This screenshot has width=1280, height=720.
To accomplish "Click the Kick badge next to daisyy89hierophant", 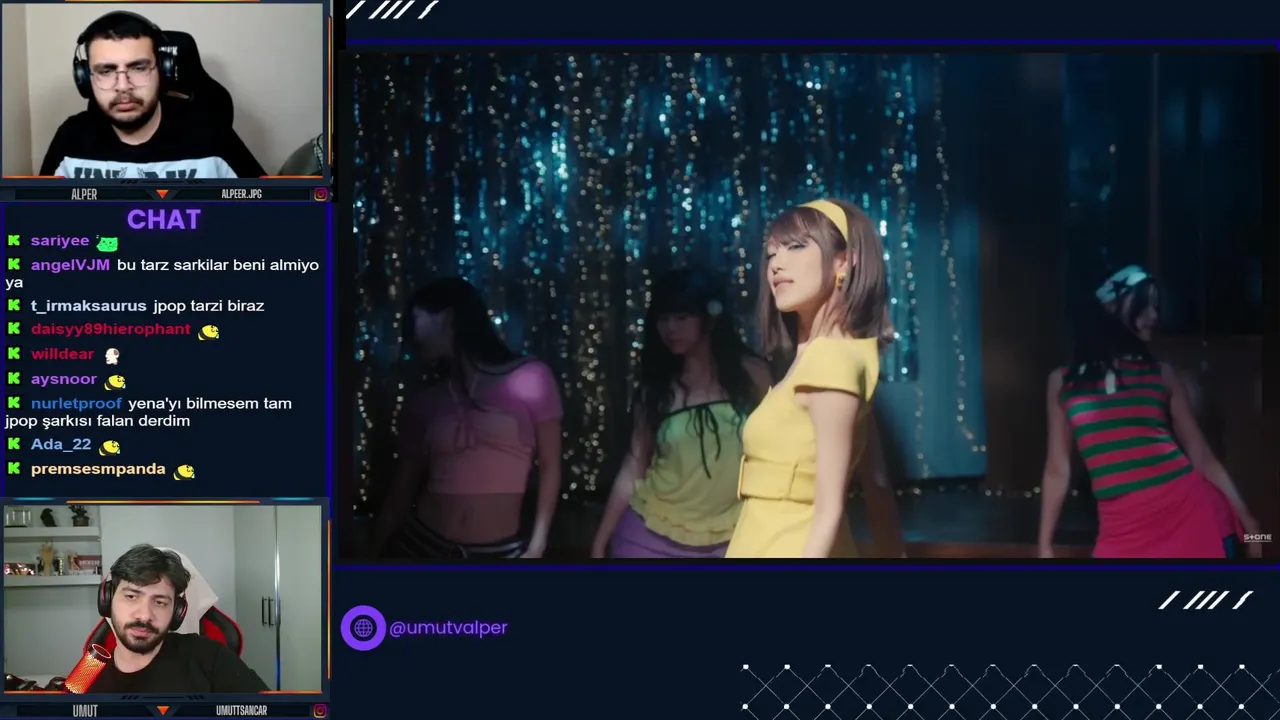I will tap(14, 329).
